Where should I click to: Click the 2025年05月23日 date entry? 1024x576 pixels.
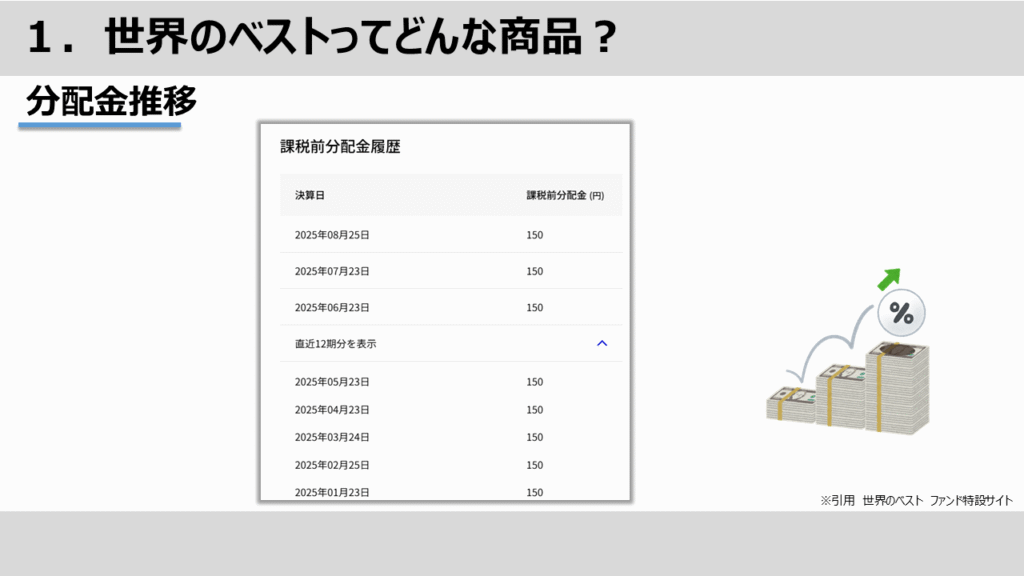point(332,382)
